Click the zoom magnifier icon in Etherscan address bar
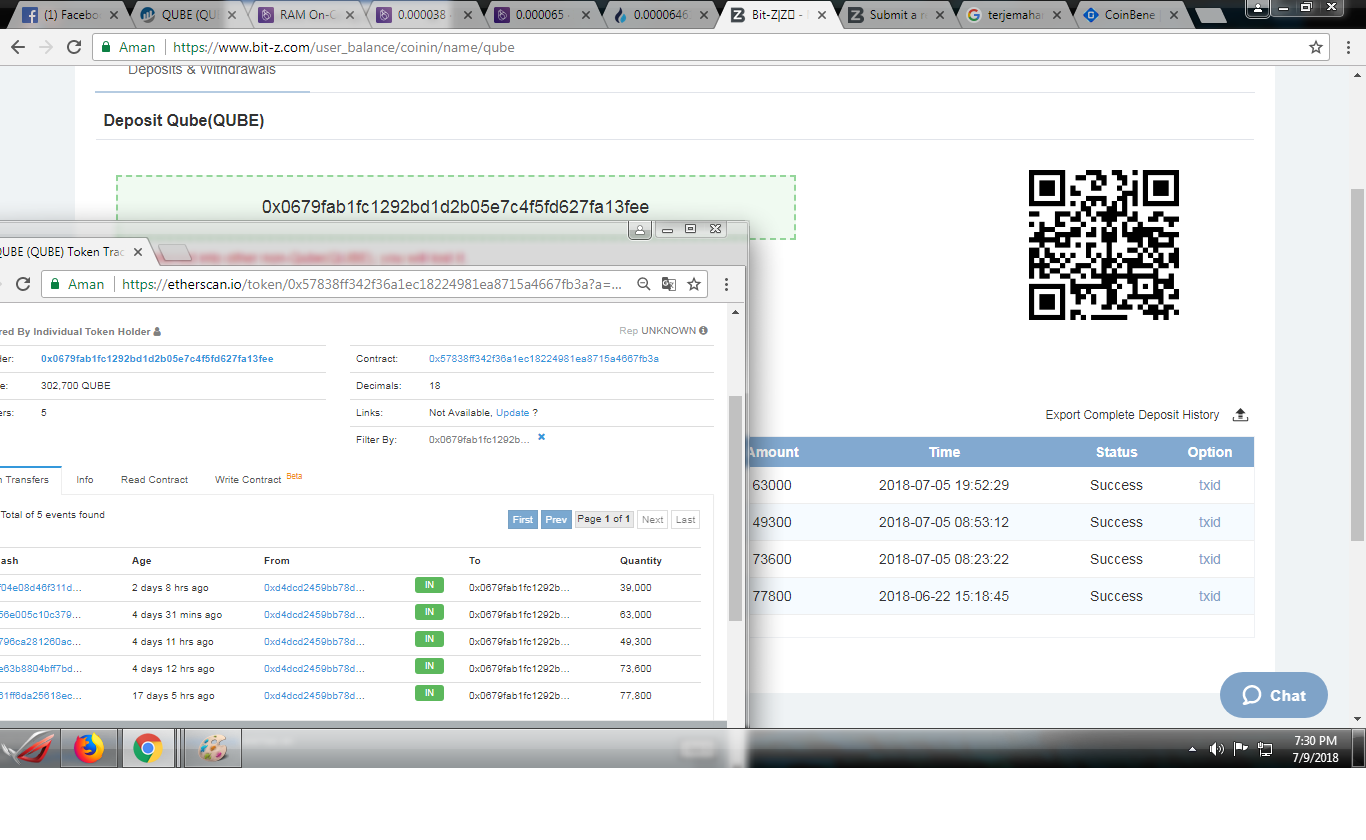This screenshot has width=1366, height=840. [x=644, y=284]
